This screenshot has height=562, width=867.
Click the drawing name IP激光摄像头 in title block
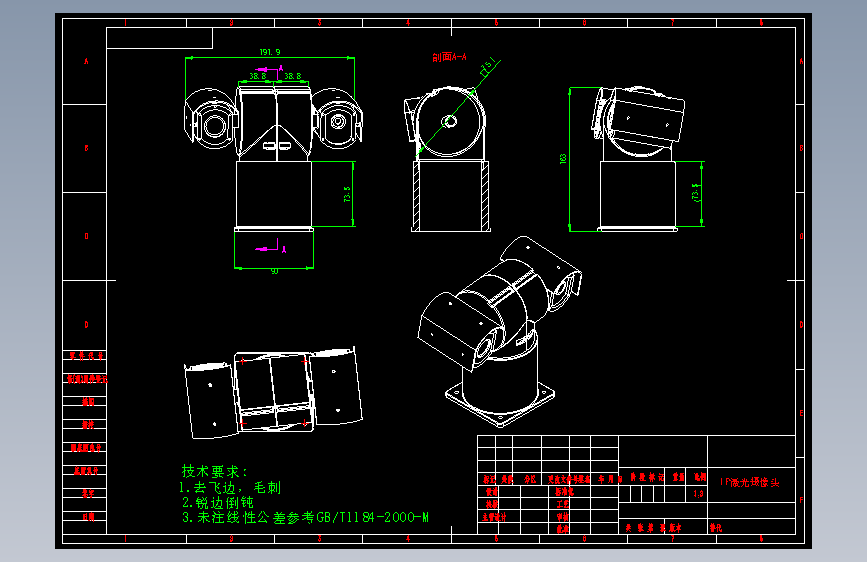coord(750,482)
